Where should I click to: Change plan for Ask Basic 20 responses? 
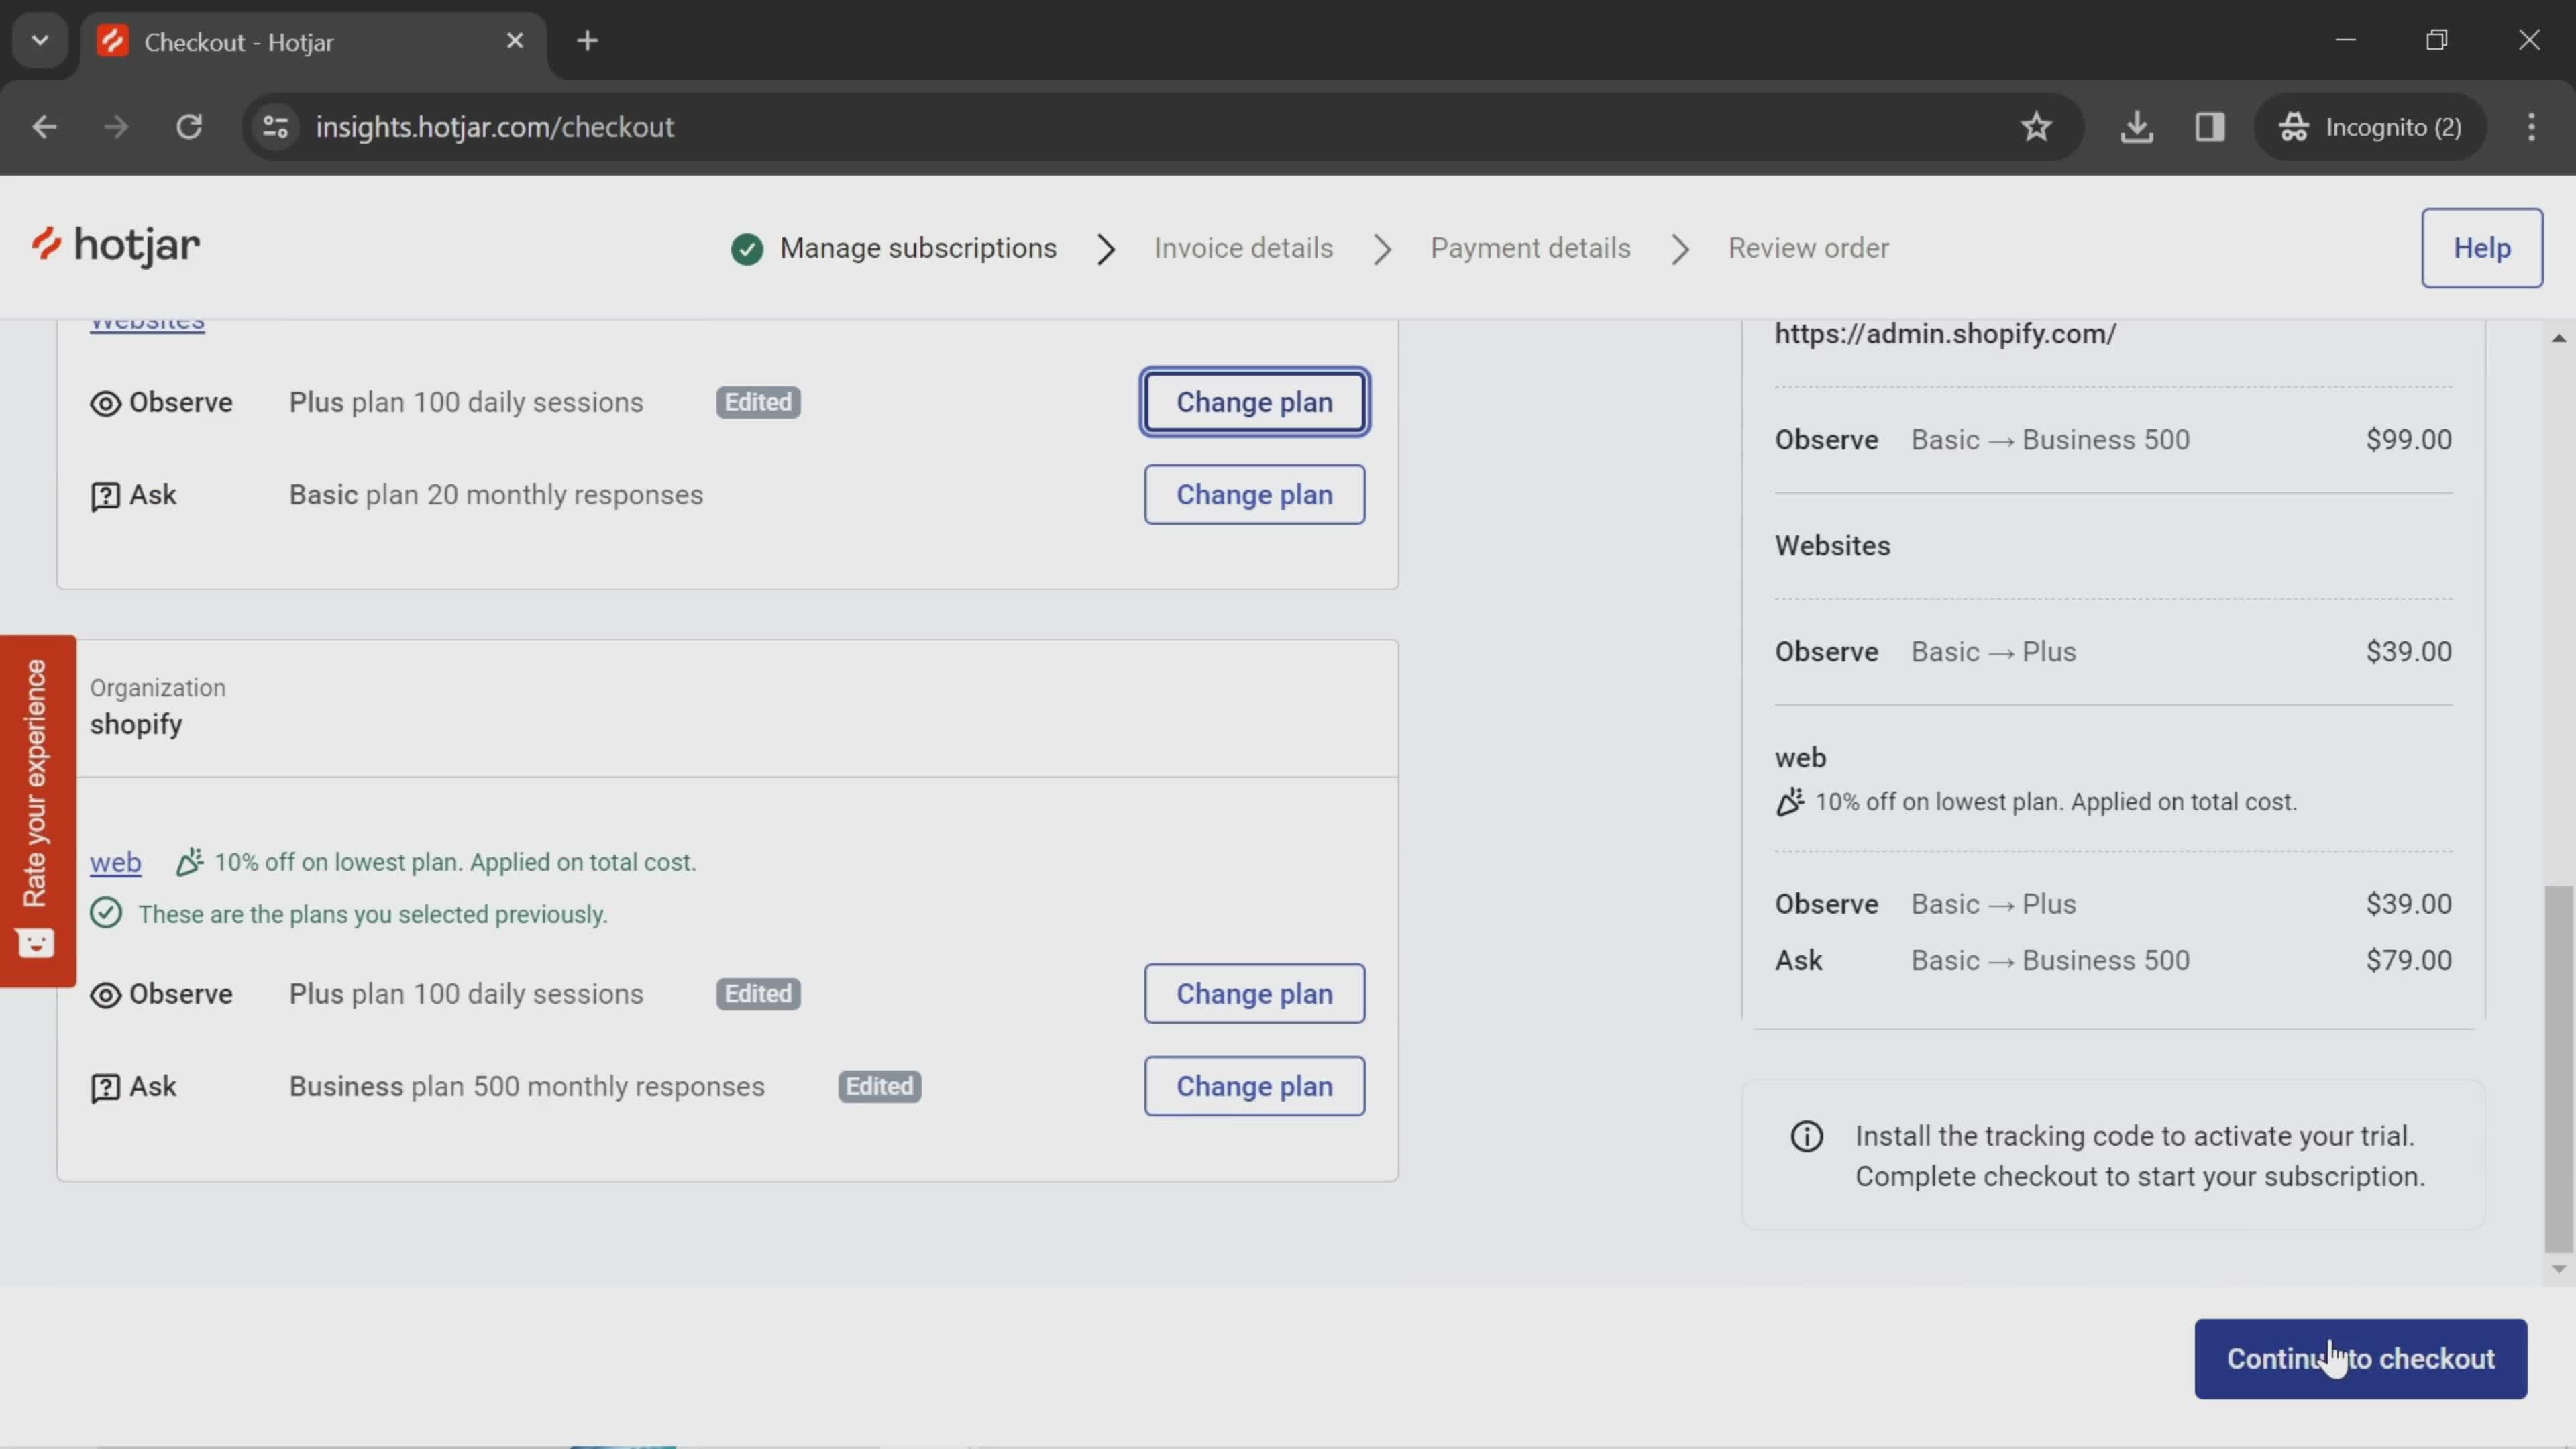[x=1254, y=494]
